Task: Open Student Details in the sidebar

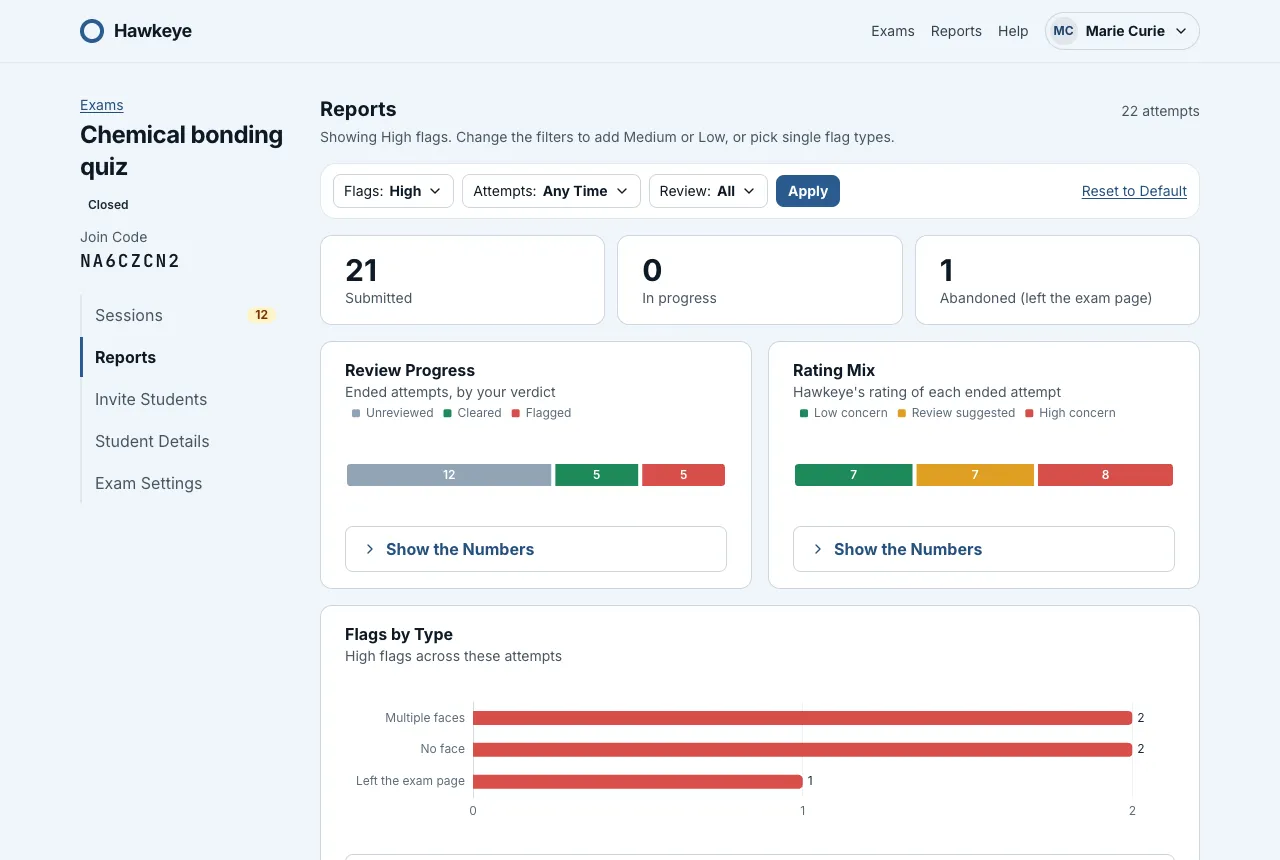Action: (181, 441)
